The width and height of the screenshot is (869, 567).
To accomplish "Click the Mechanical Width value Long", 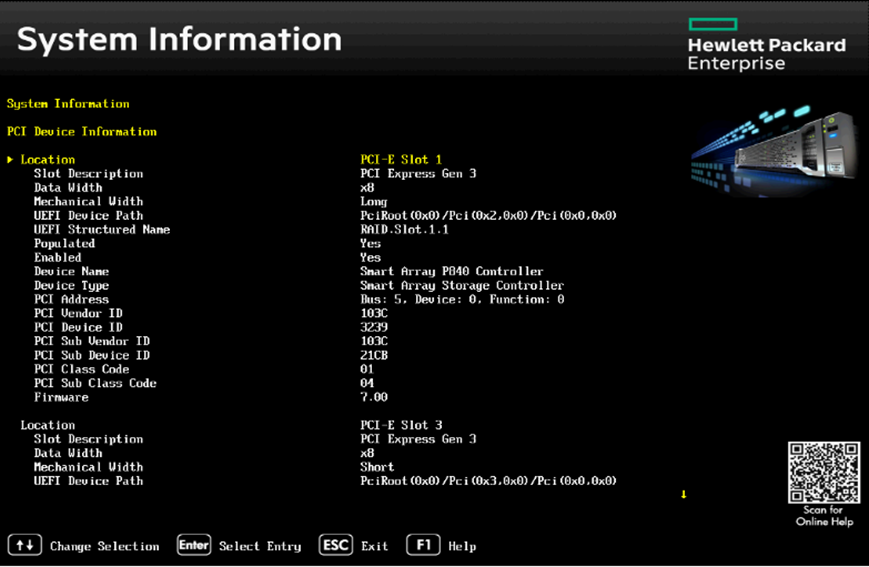I will (x=374, y=202).
